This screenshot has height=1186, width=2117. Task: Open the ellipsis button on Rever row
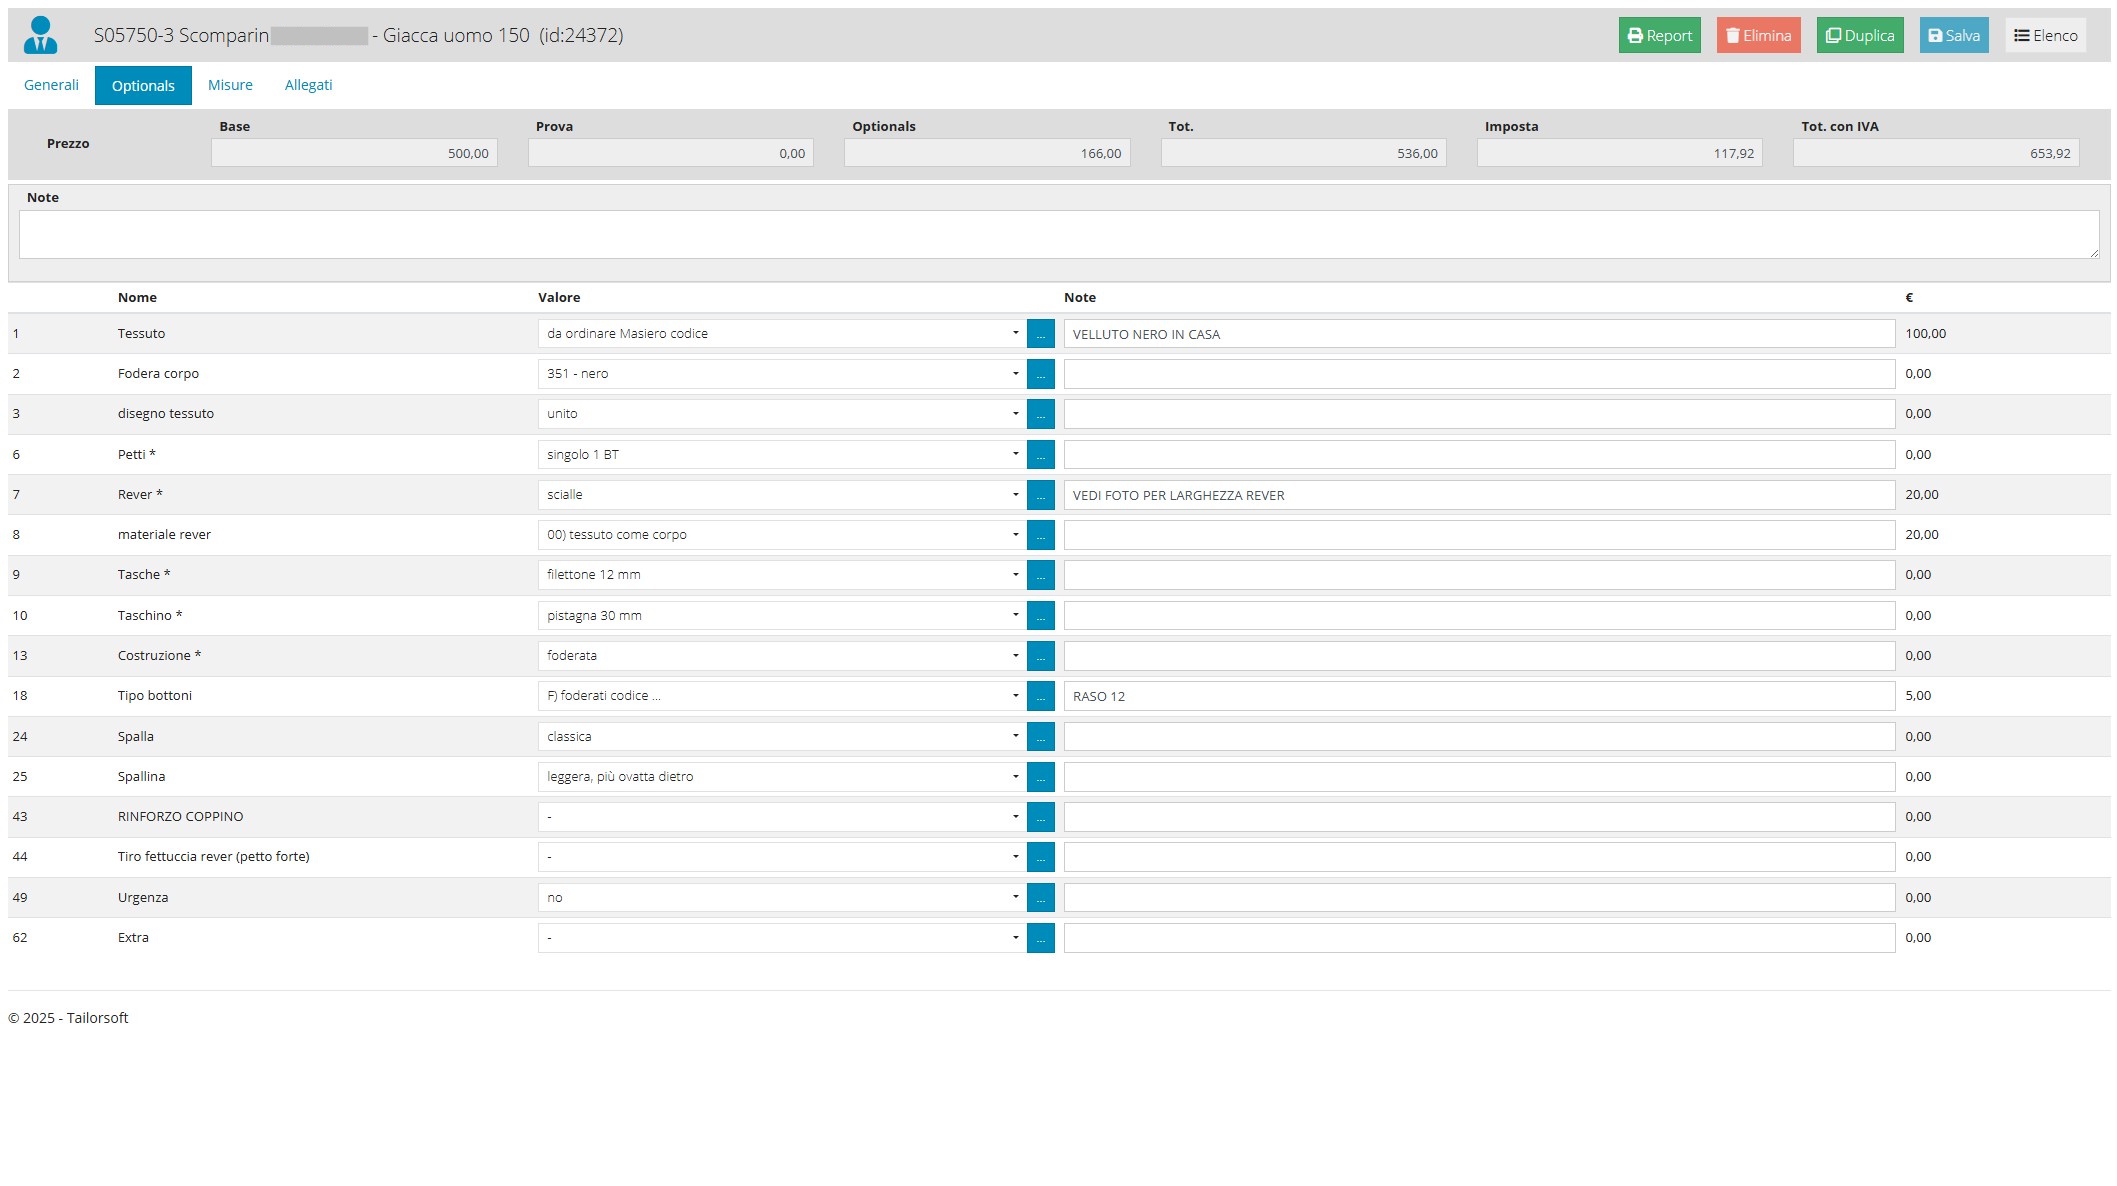pyautogui.click(x=1040, y=495)
